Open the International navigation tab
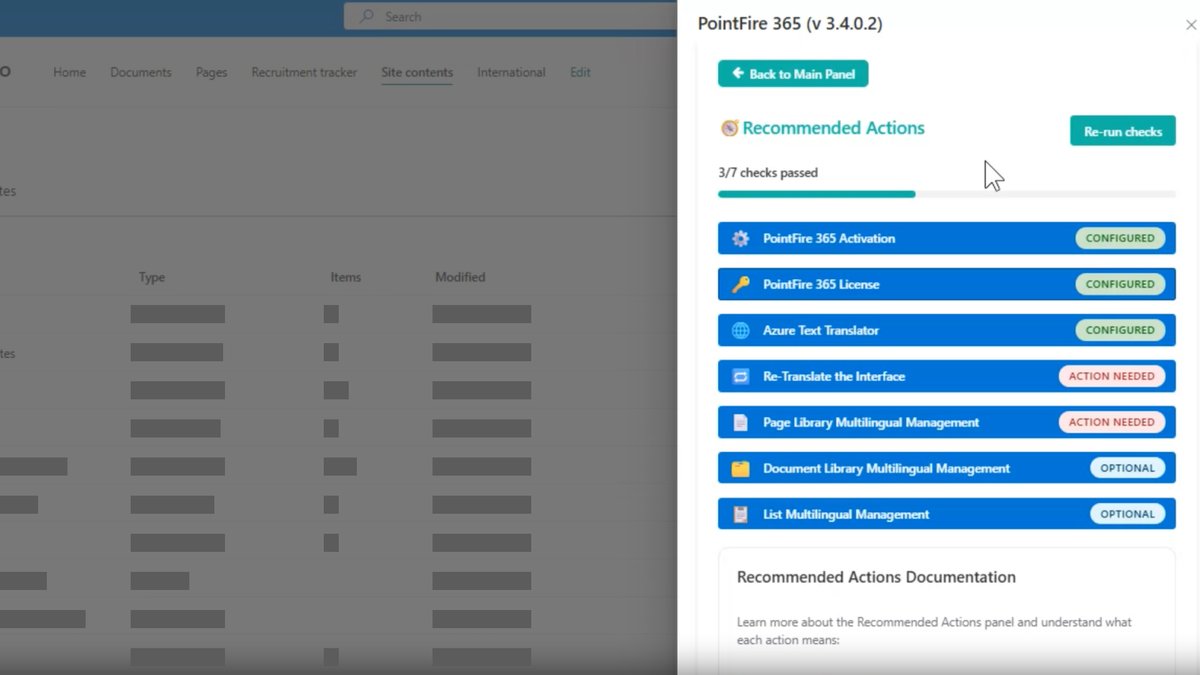Viewport: 1200px width, 675px height. click(x=511, y=72)
